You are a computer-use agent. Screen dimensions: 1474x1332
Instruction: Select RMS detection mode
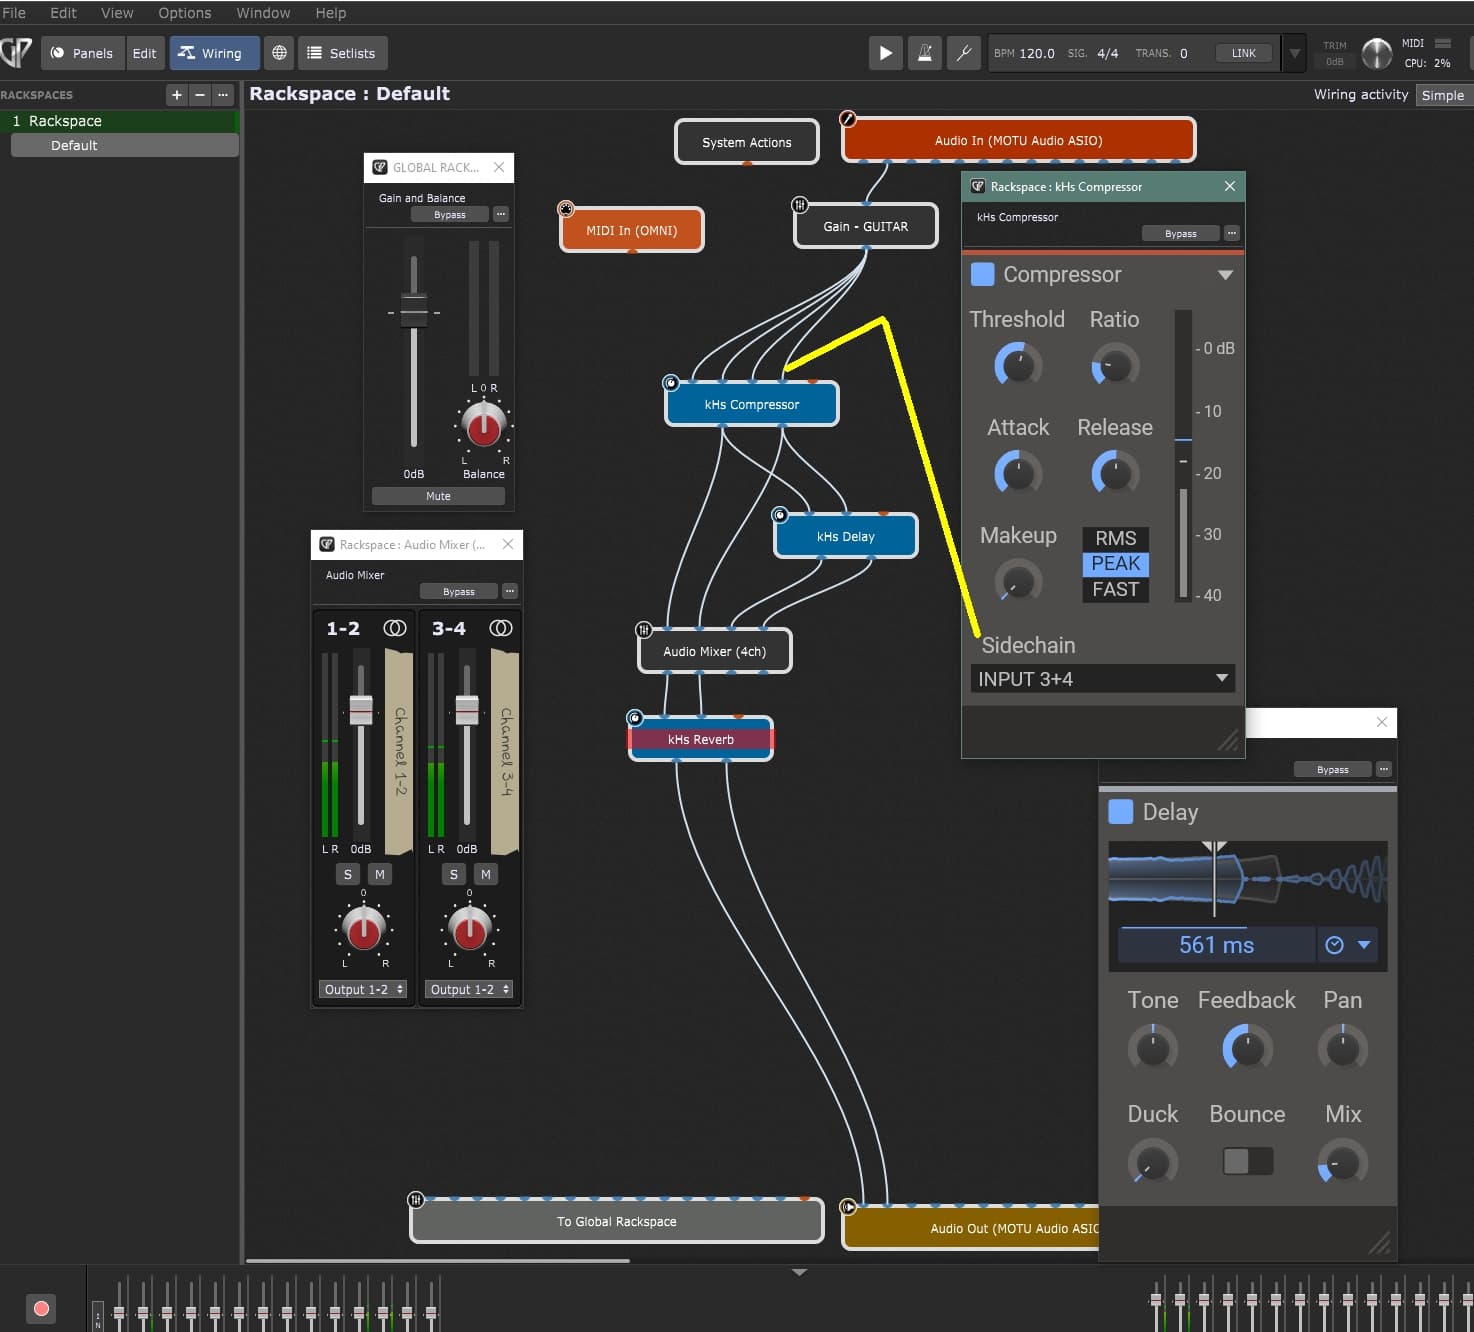click(1115, 538)
